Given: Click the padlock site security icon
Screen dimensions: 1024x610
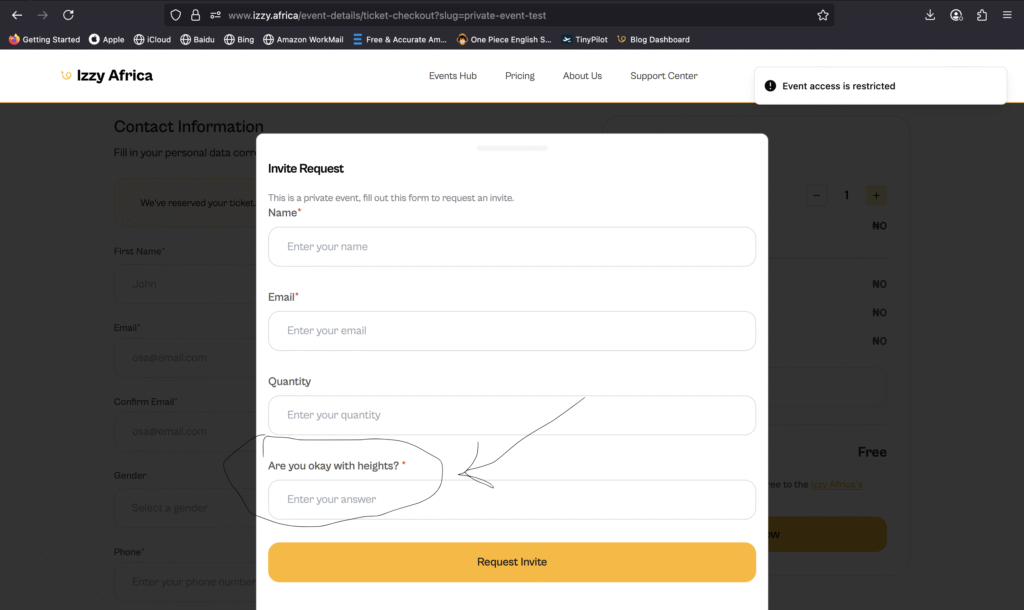Looking at the screenshot, I should [195, 15].
